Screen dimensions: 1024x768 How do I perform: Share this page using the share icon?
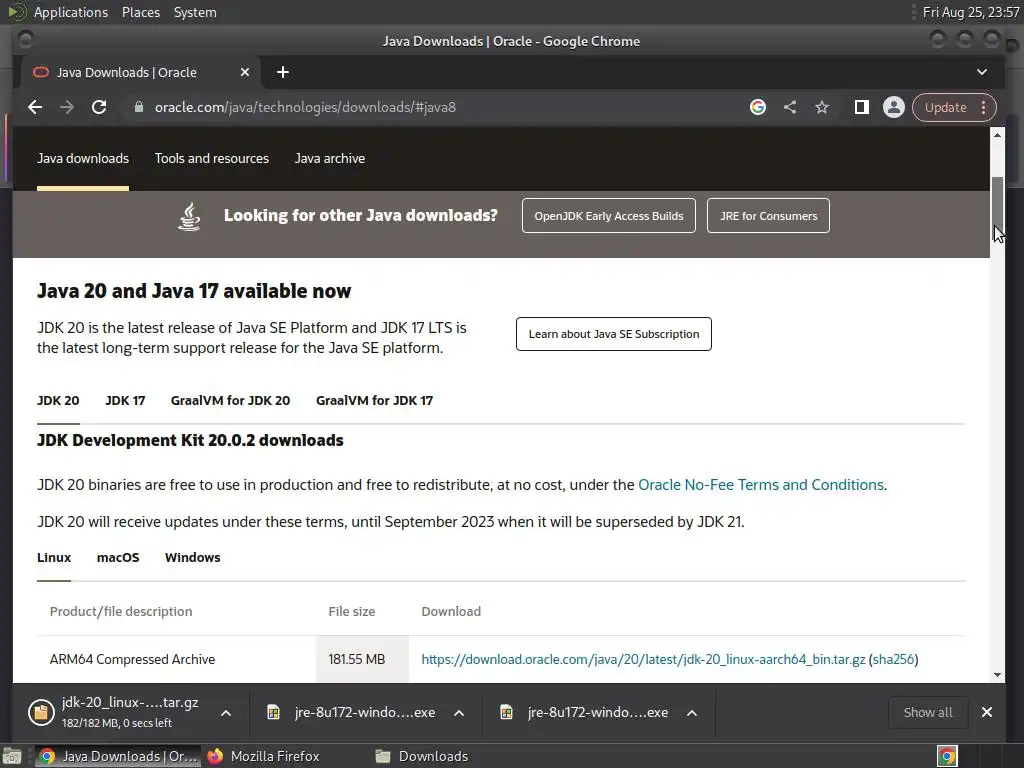pyautogui.click(x=790, y=107)
